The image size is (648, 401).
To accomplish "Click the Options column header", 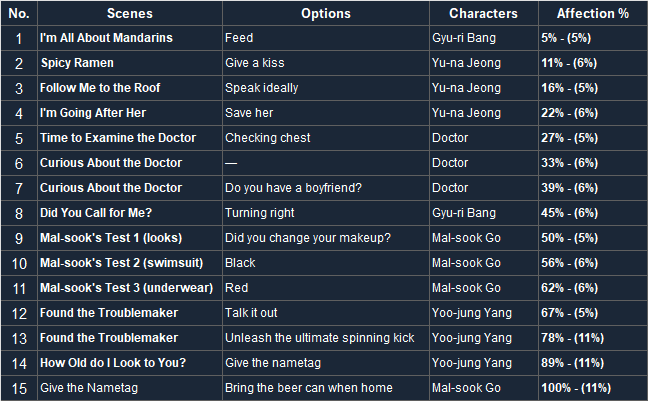I will click(x=326, y=14).
